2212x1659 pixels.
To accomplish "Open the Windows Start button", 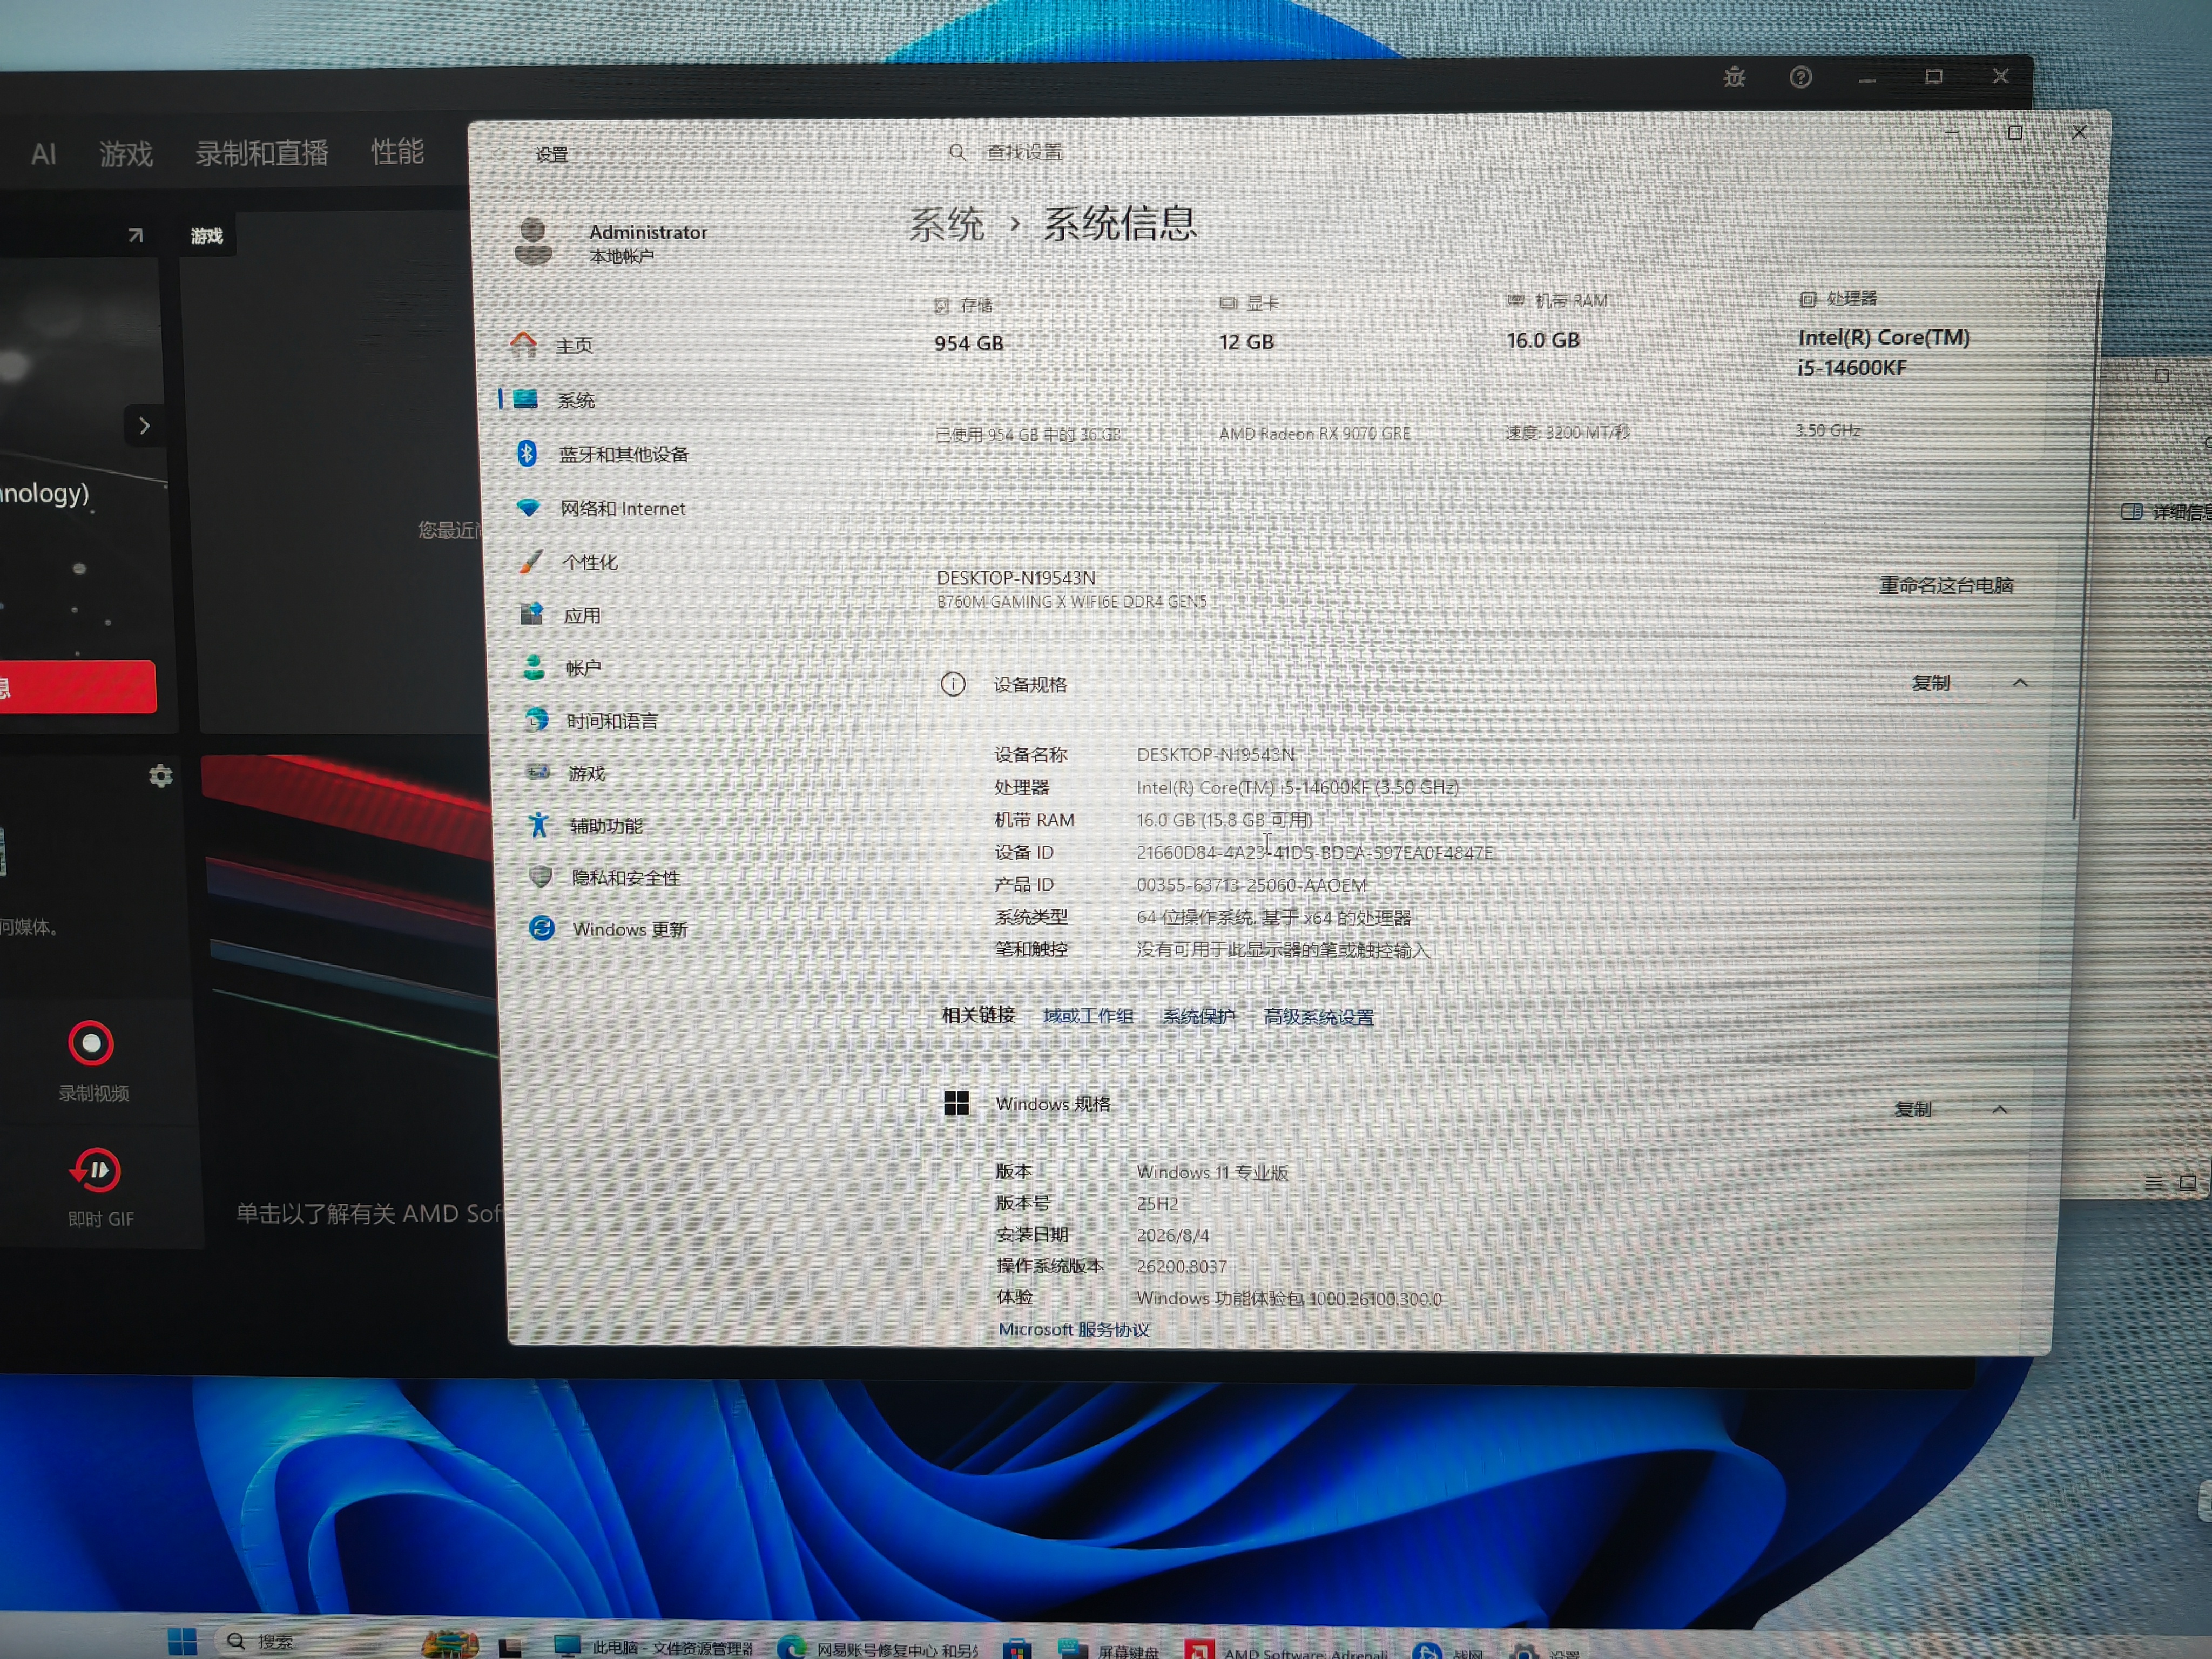I will [x=182, y=1641].
